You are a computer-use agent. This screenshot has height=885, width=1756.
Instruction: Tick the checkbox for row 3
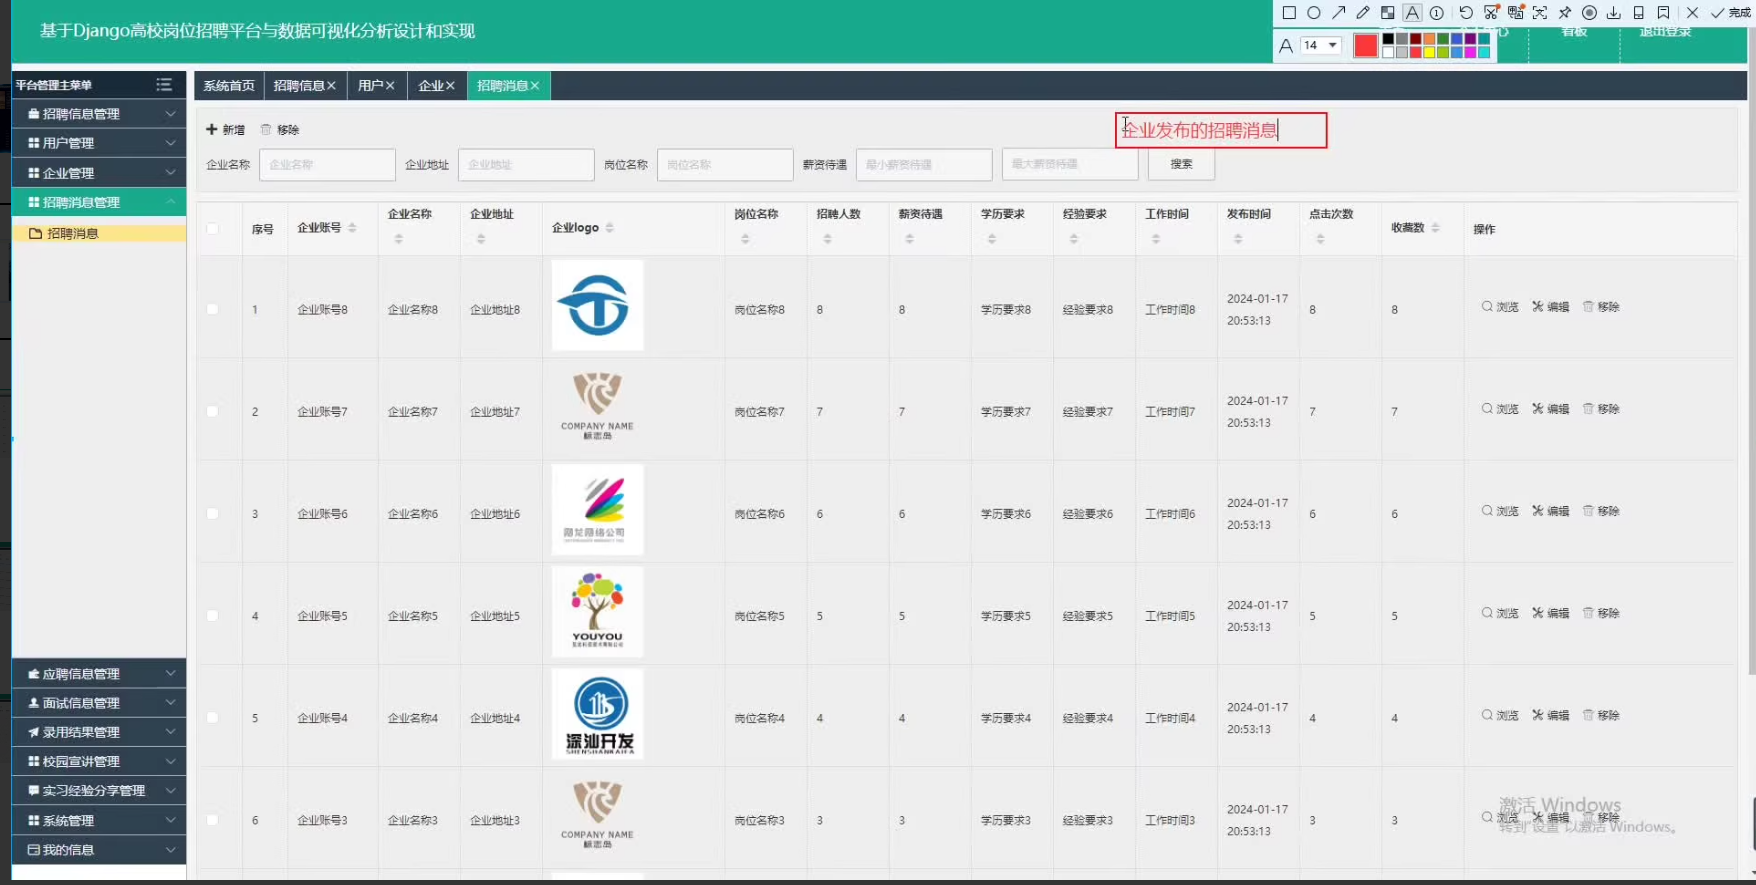tap(212, 513)
